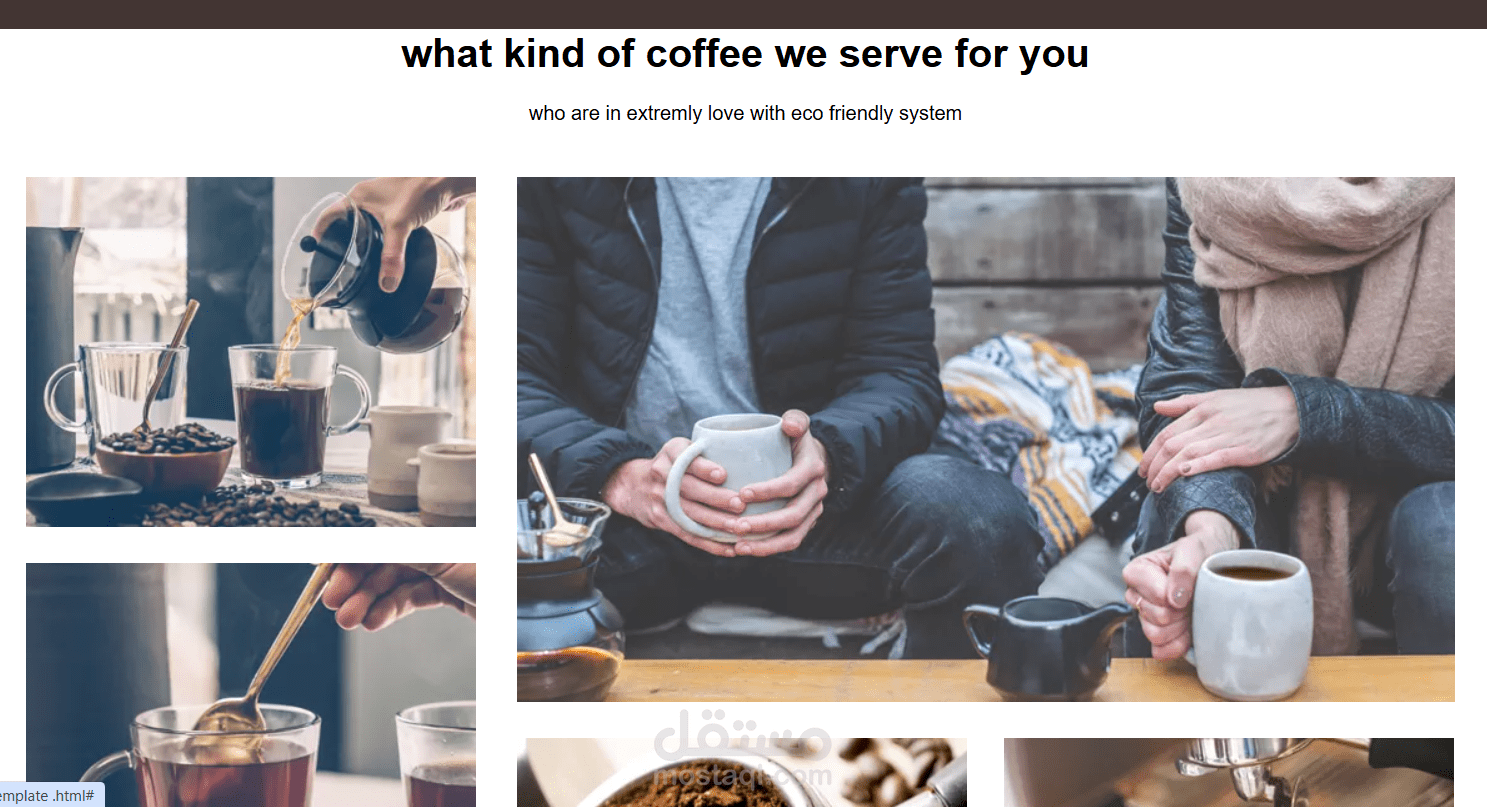1487x807 pixels.
Task: Select the espresso machine photo
Action: pyautogui.click(x=1229, y=773)
